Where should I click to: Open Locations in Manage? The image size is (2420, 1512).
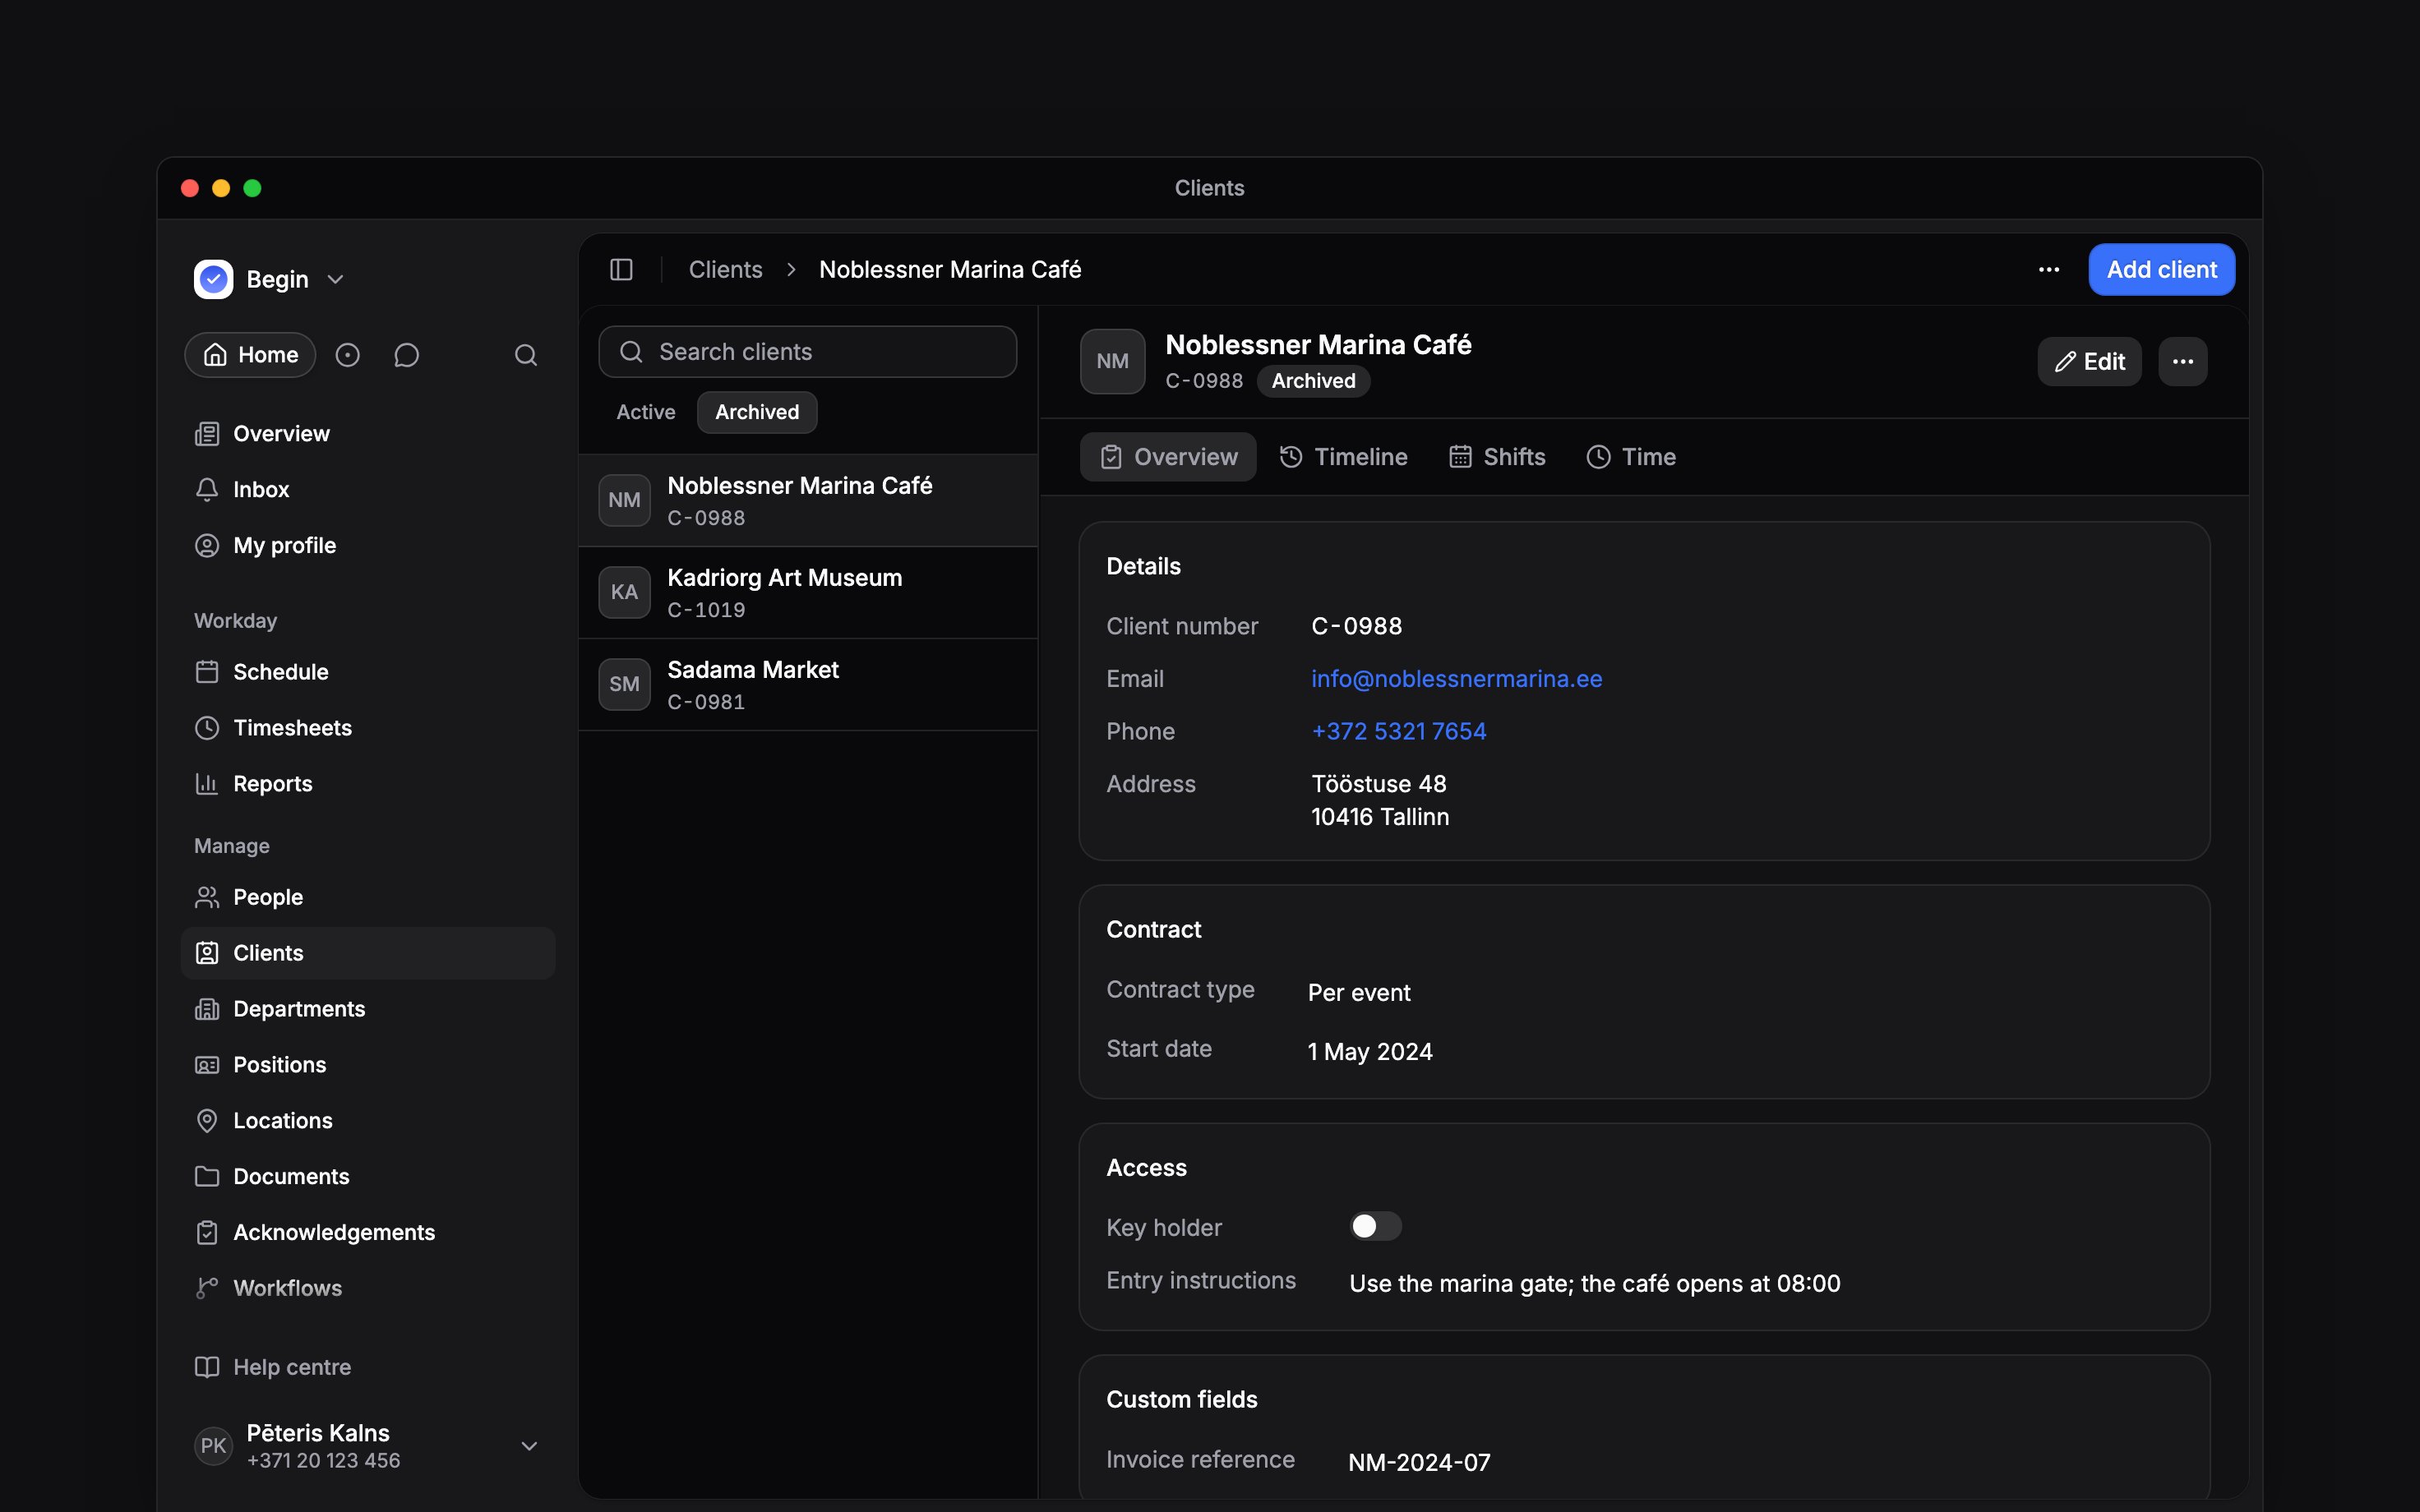[368, 1121]
